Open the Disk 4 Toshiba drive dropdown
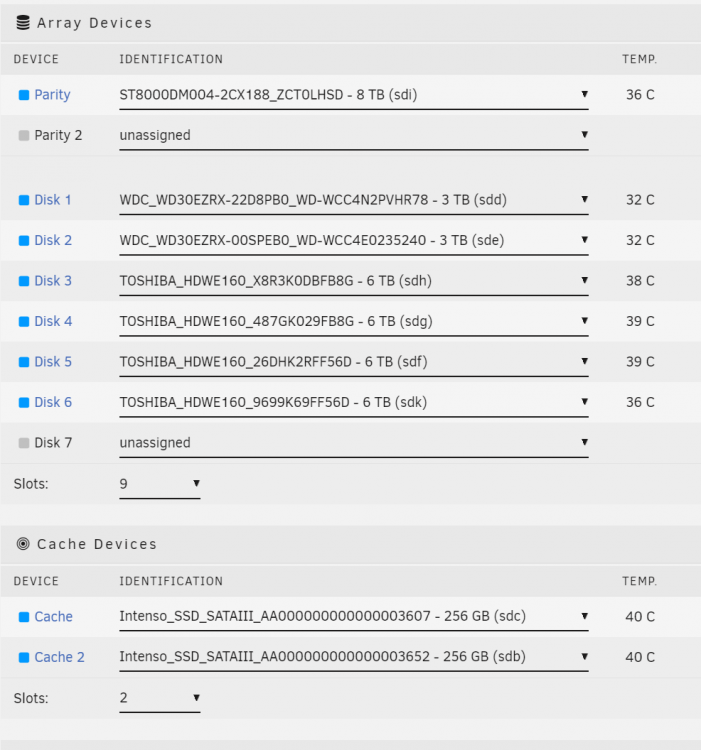 click(x=354, y=322)
